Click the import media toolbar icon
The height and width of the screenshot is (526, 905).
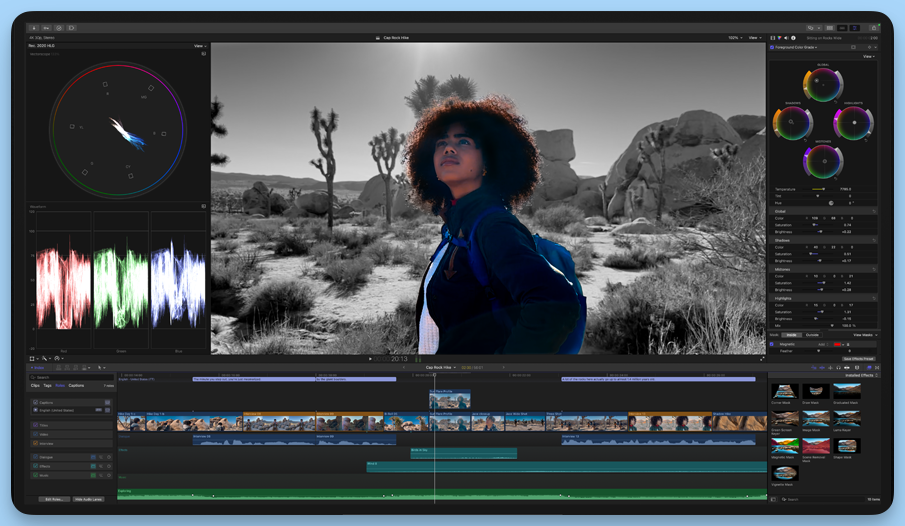[34, 28]
